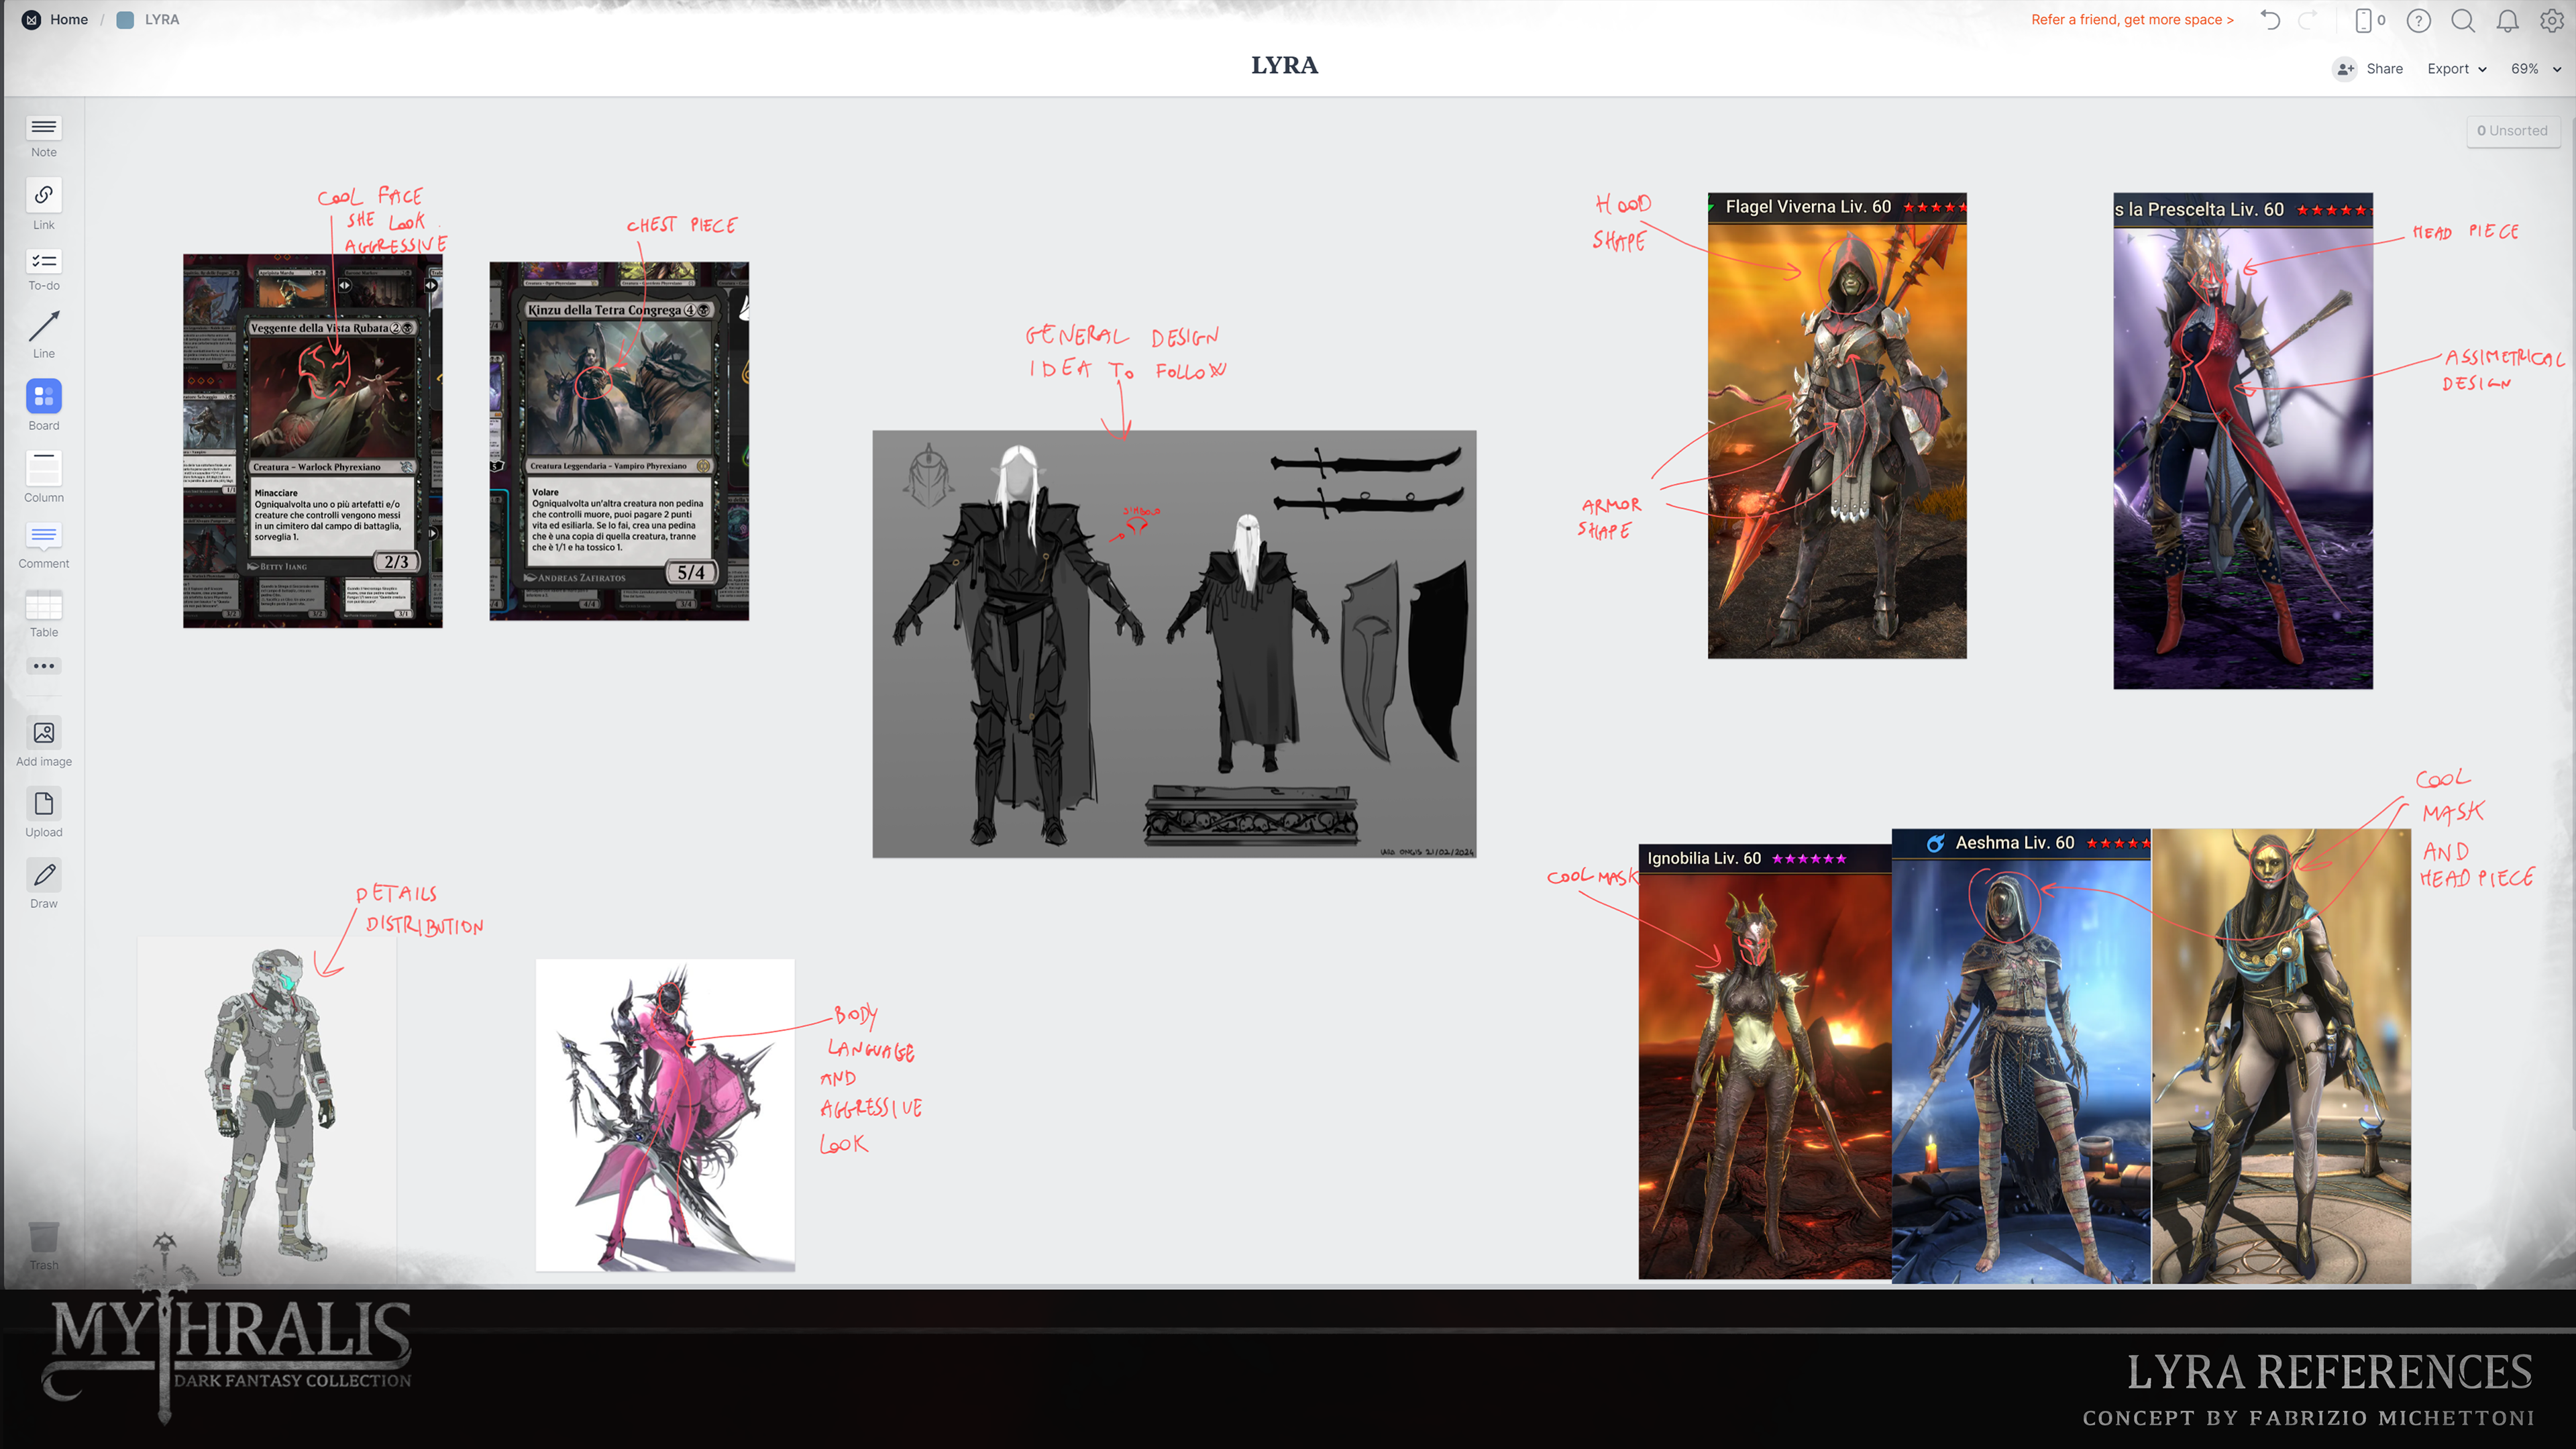Open the 69% zoom level dropdown
Image resolution: width=2576 pixels, height=1449 pixels.
pos(2535,69)
